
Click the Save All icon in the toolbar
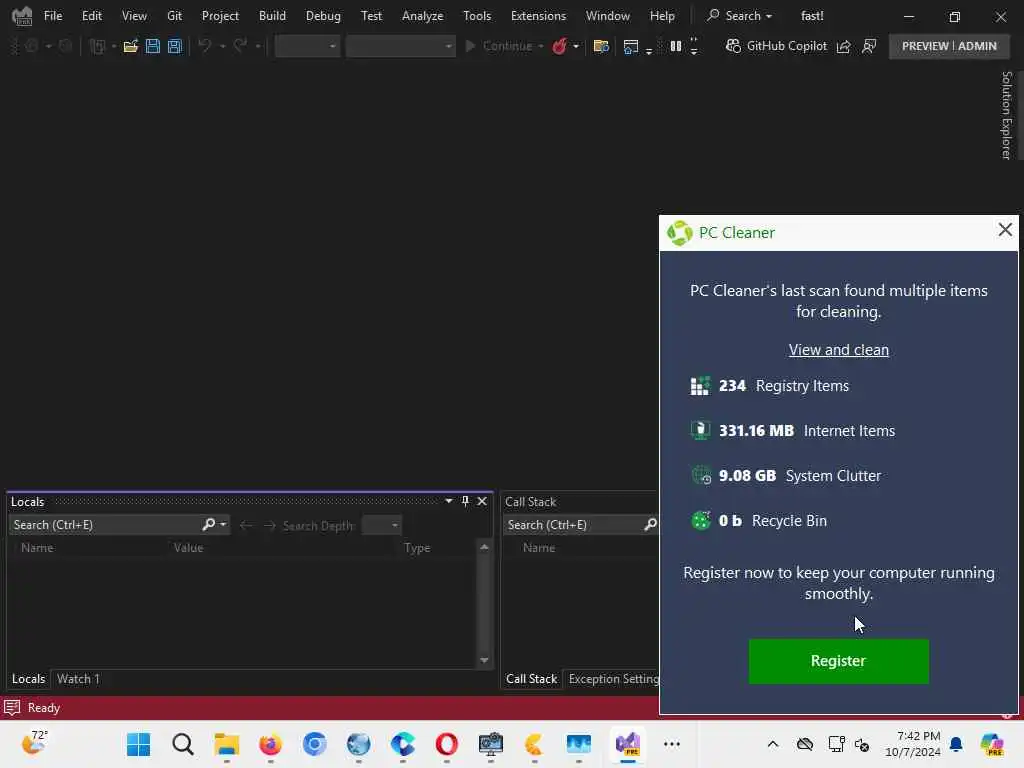click(x=174, y=46)
